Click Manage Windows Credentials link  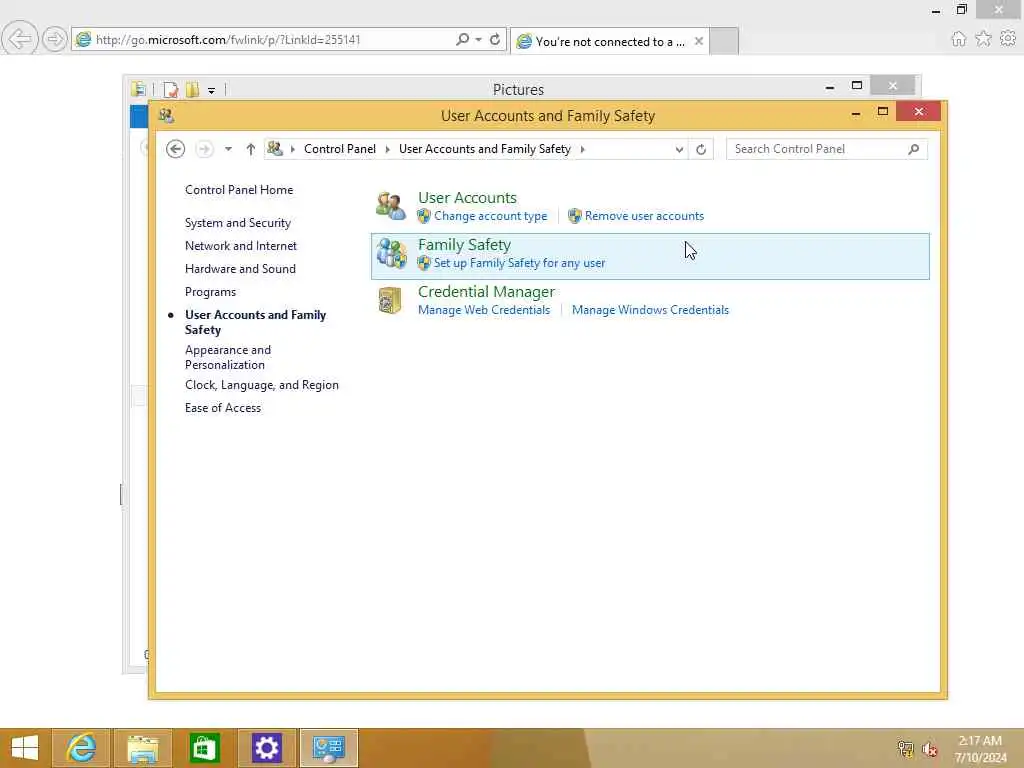coord(650,310)
